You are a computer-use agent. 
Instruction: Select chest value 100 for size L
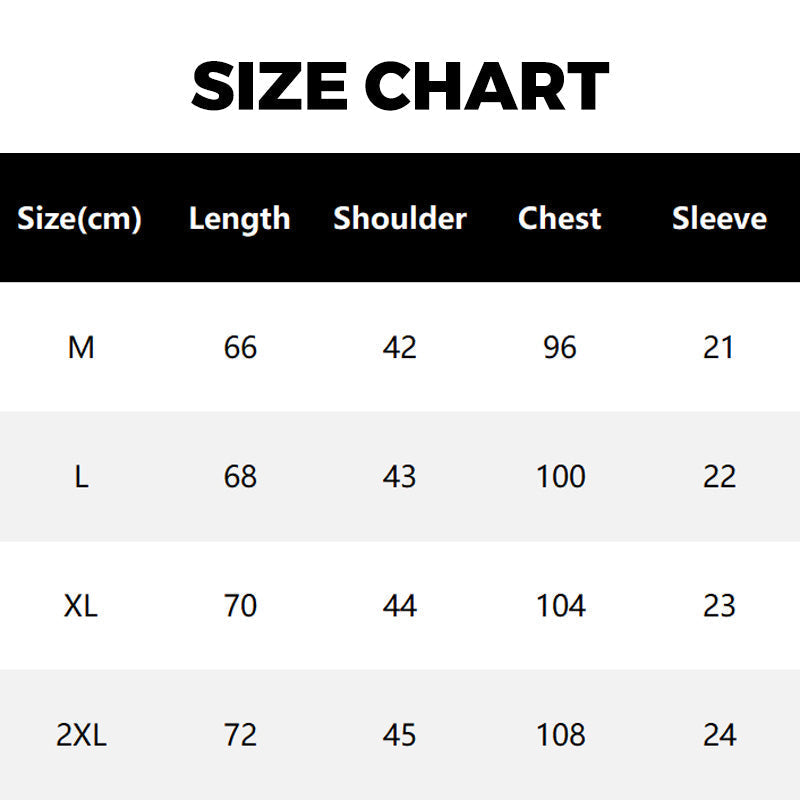560,476
